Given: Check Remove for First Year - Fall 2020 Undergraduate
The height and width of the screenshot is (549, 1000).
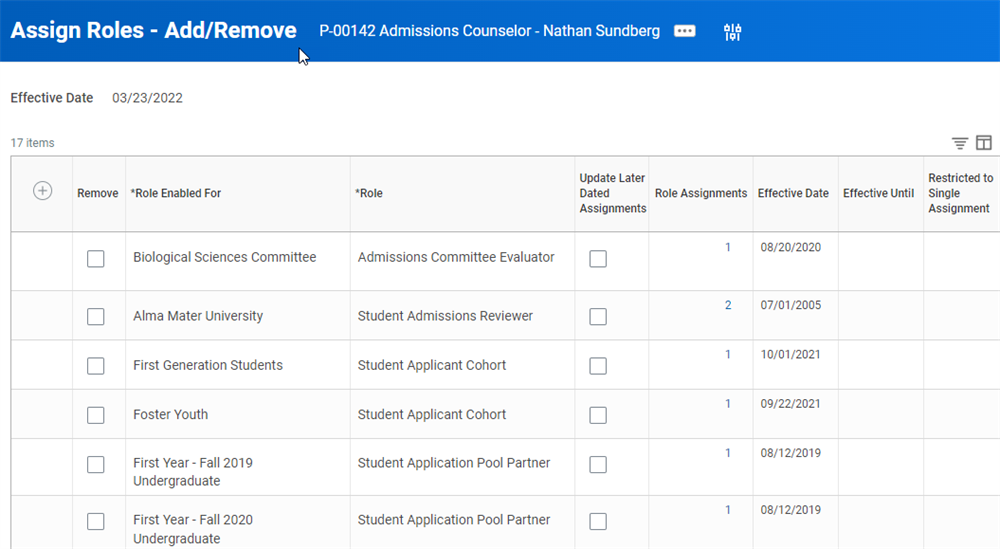Looking at the screenshot, I should click(96, 522).
